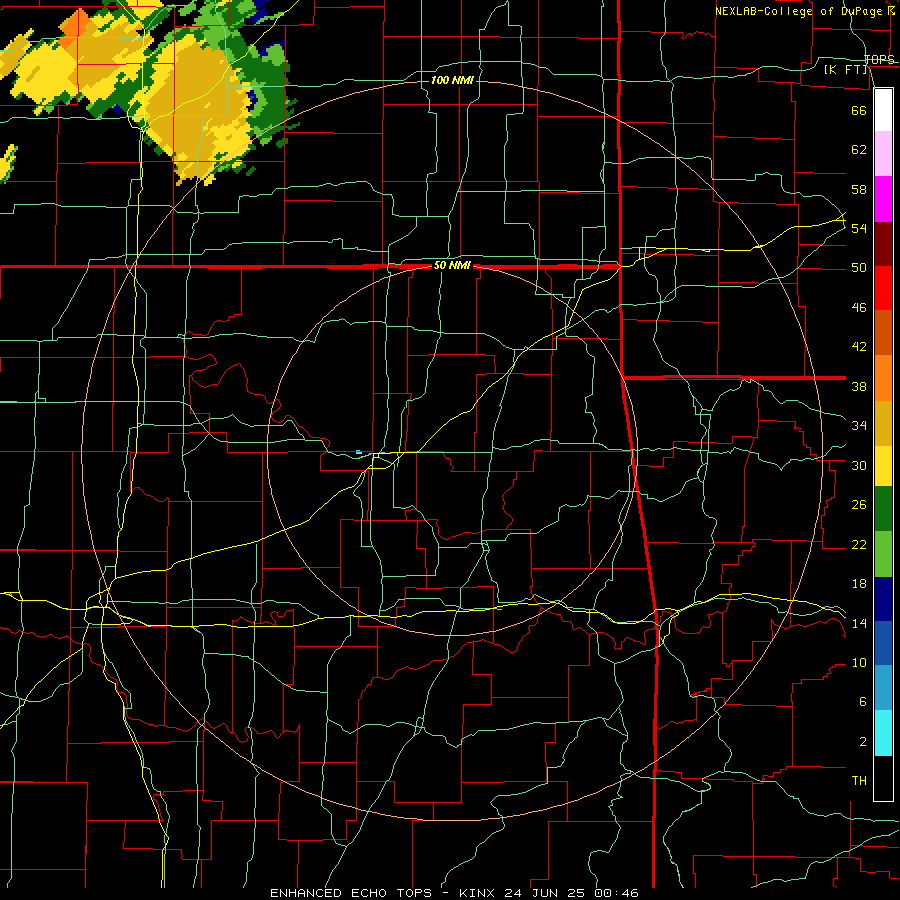Click the 38 legend value label
This screenshot has width=900, height=900.
tap(859, 386)
